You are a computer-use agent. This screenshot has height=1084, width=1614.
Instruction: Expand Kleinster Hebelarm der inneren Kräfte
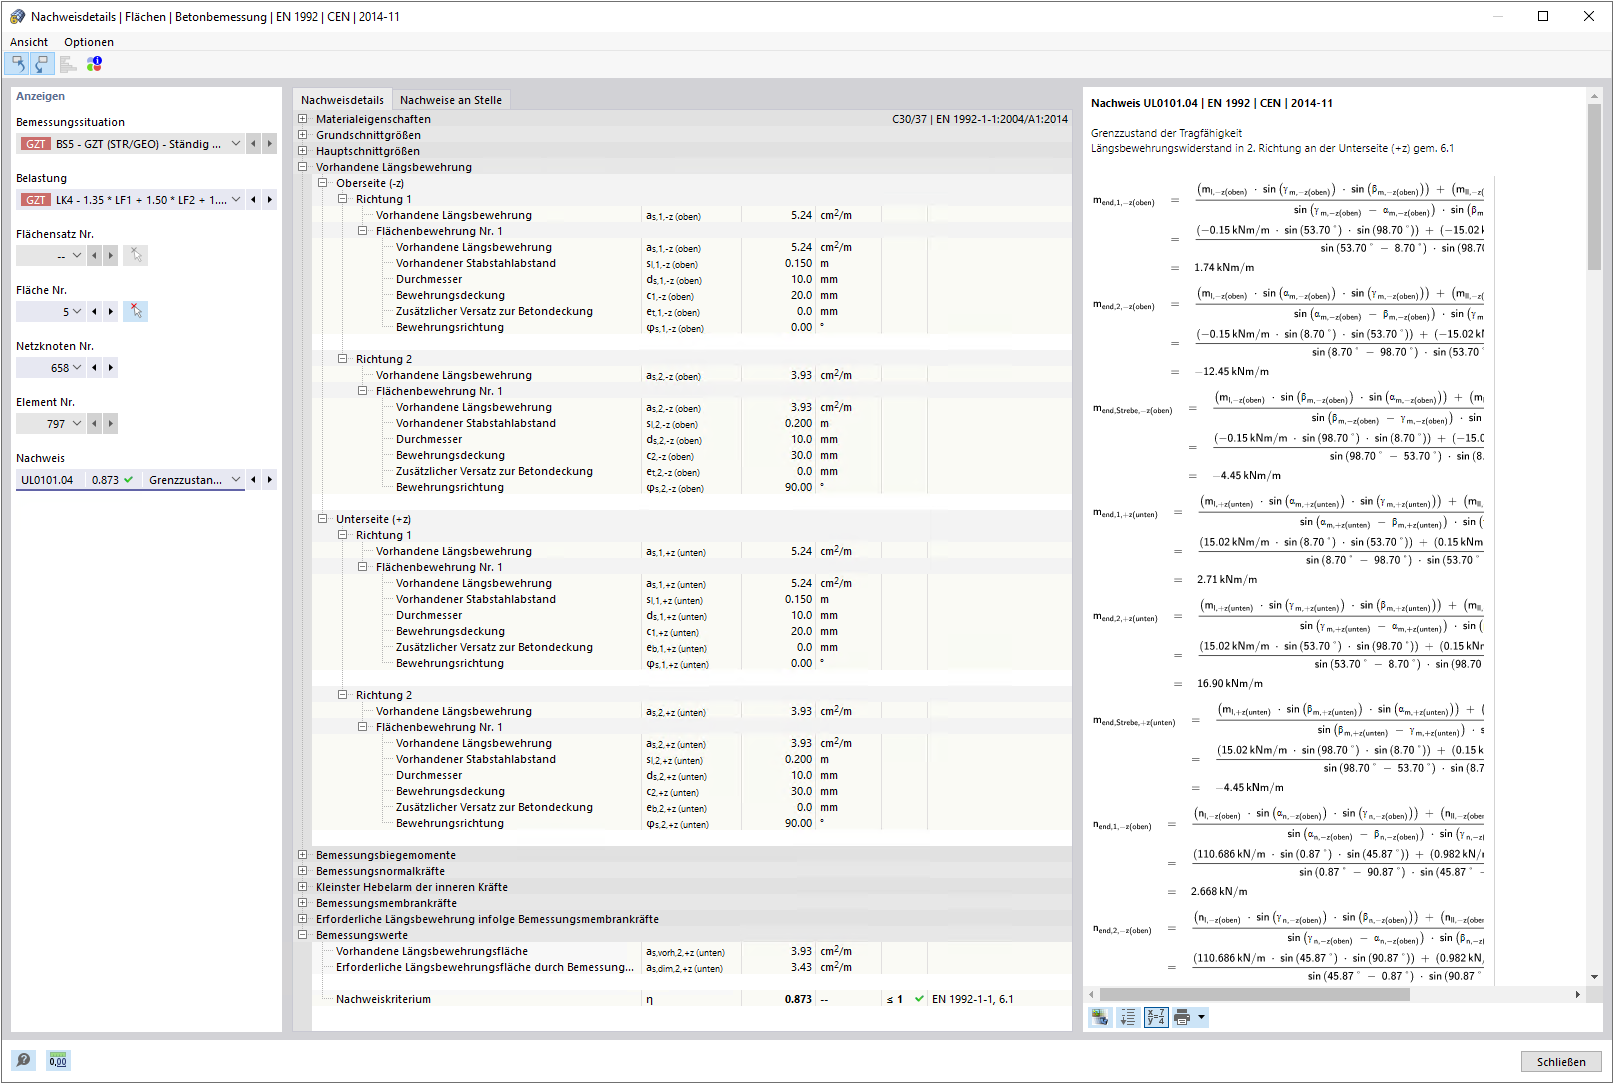[302, 887]
